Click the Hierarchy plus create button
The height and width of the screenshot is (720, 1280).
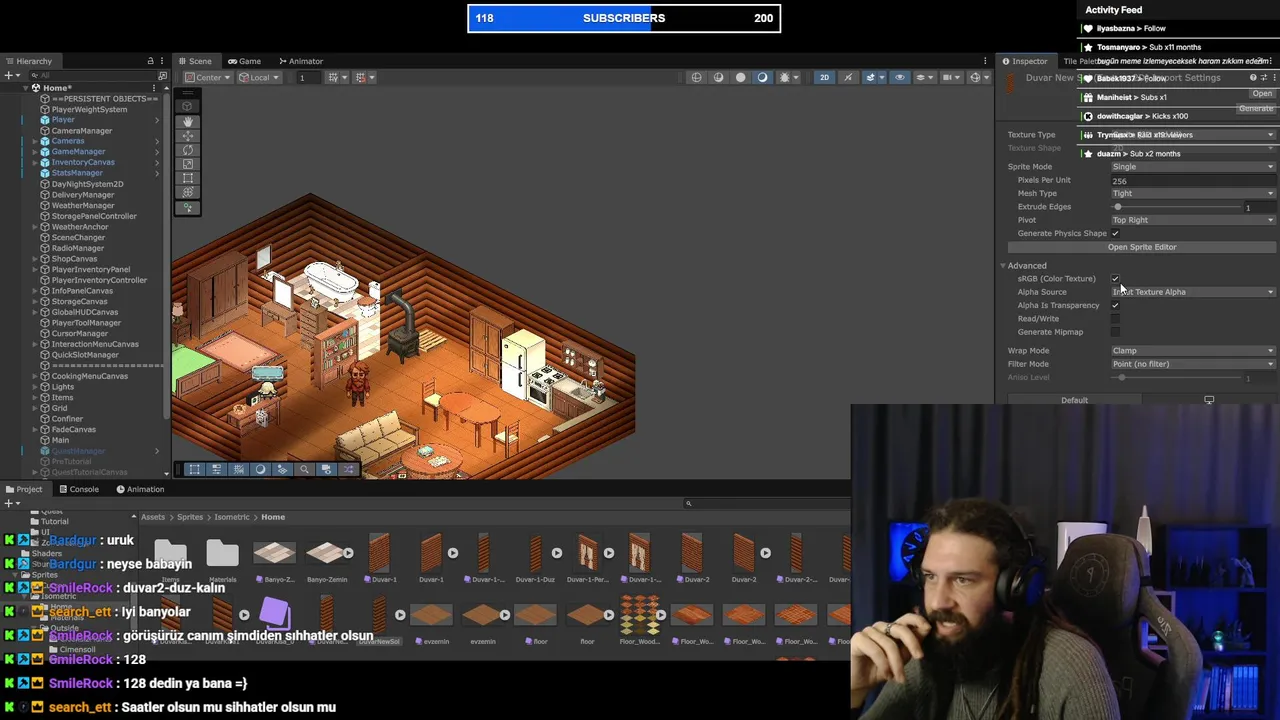tap(11, 75)
